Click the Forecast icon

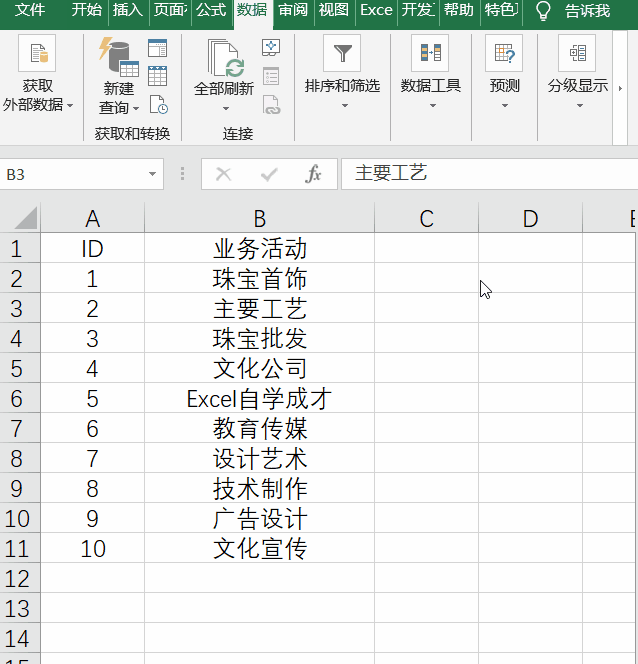click(x=504, y=53)
